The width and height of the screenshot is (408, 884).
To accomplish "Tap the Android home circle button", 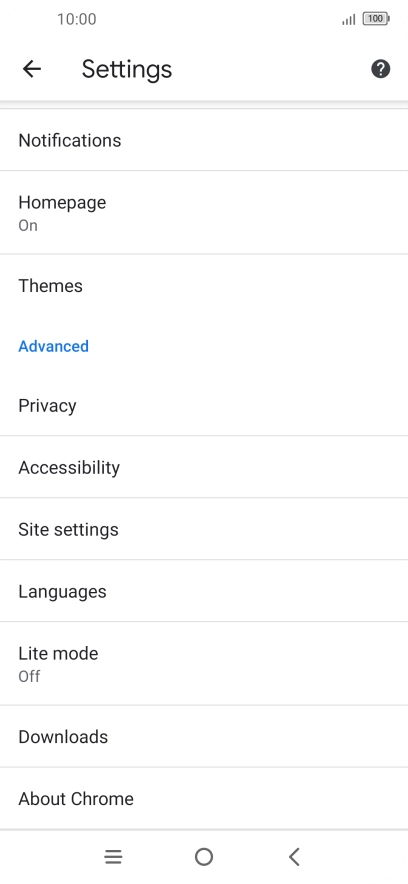I will [x=204, y=857].
